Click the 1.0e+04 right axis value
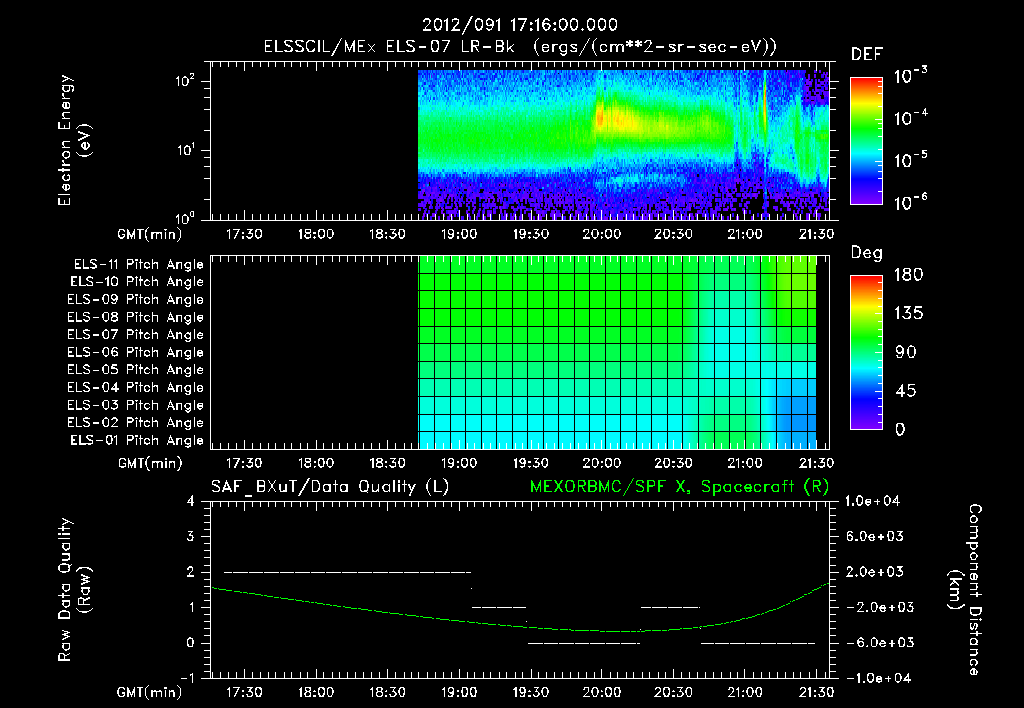This screenshot has height=708, width=1024. click(872, 501)
